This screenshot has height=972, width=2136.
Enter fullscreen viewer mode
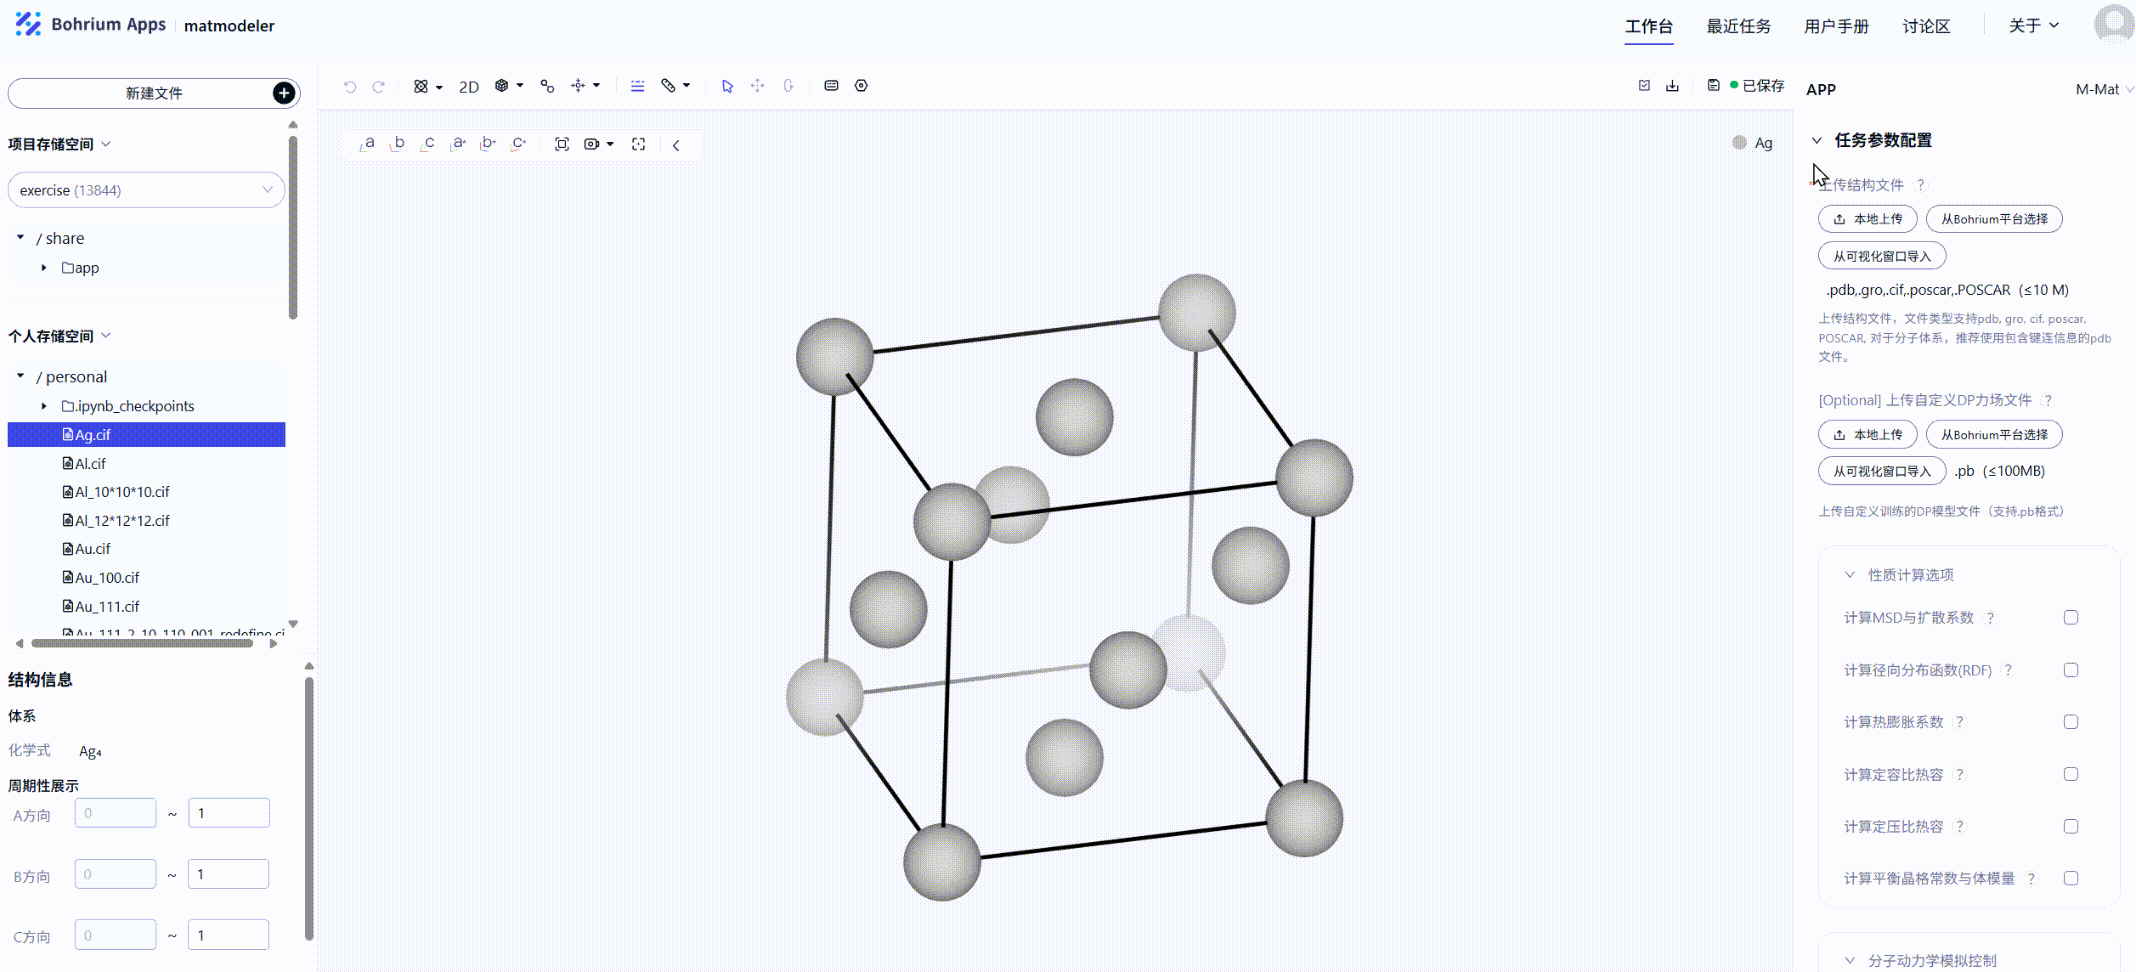point(639,145)
